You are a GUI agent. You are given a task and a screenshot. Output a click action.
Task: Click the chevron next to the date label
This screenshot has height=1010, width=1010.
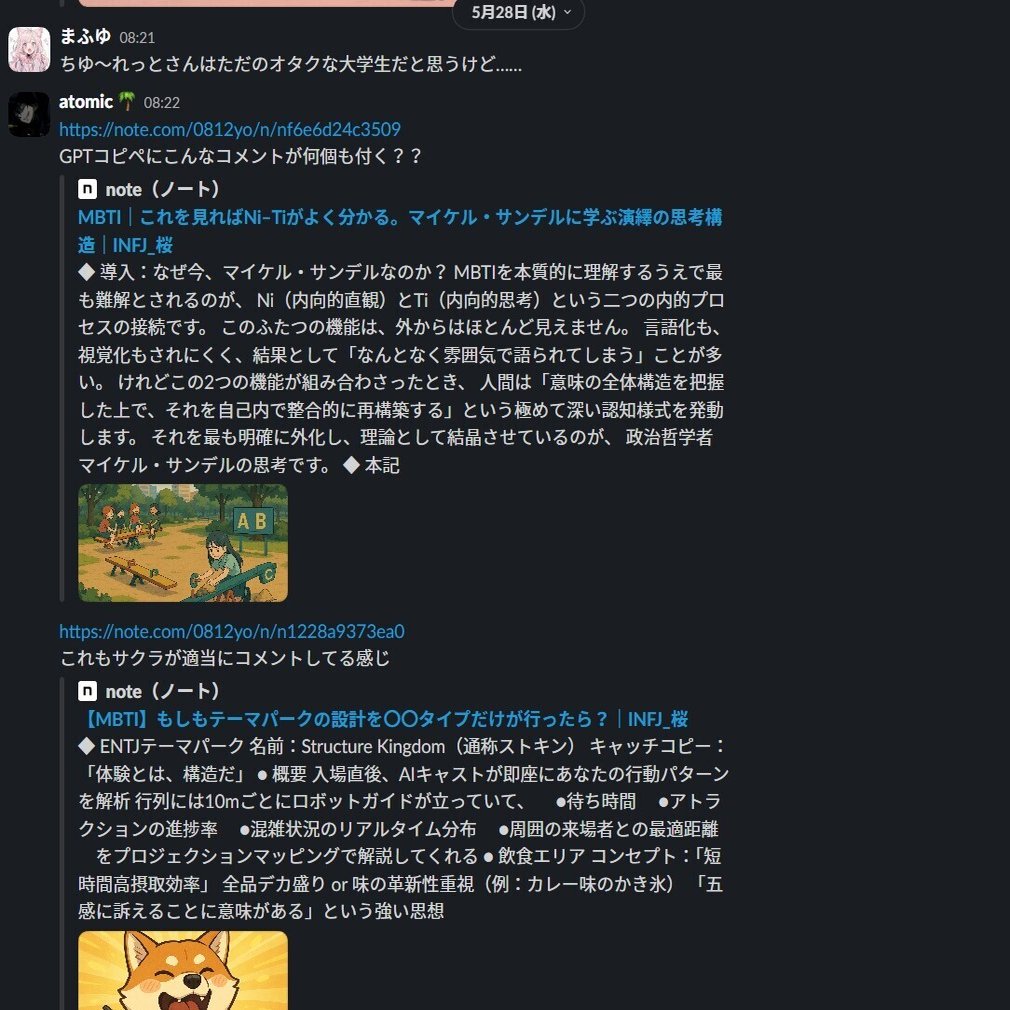click(x=567, y=12)
